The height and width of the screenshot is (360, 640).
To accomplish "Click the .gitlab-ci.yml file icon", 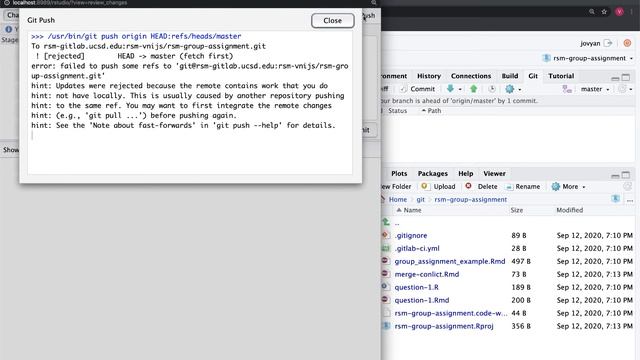I will tap(385, 248).
